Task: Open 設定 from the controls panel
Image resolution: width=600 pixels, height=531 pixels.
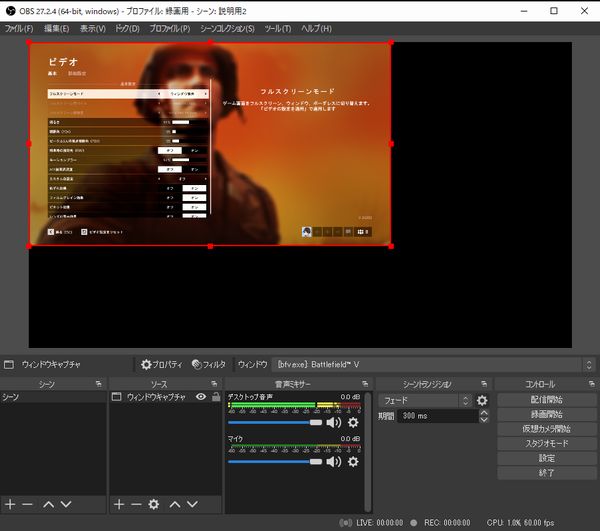Action: (546, 458)
